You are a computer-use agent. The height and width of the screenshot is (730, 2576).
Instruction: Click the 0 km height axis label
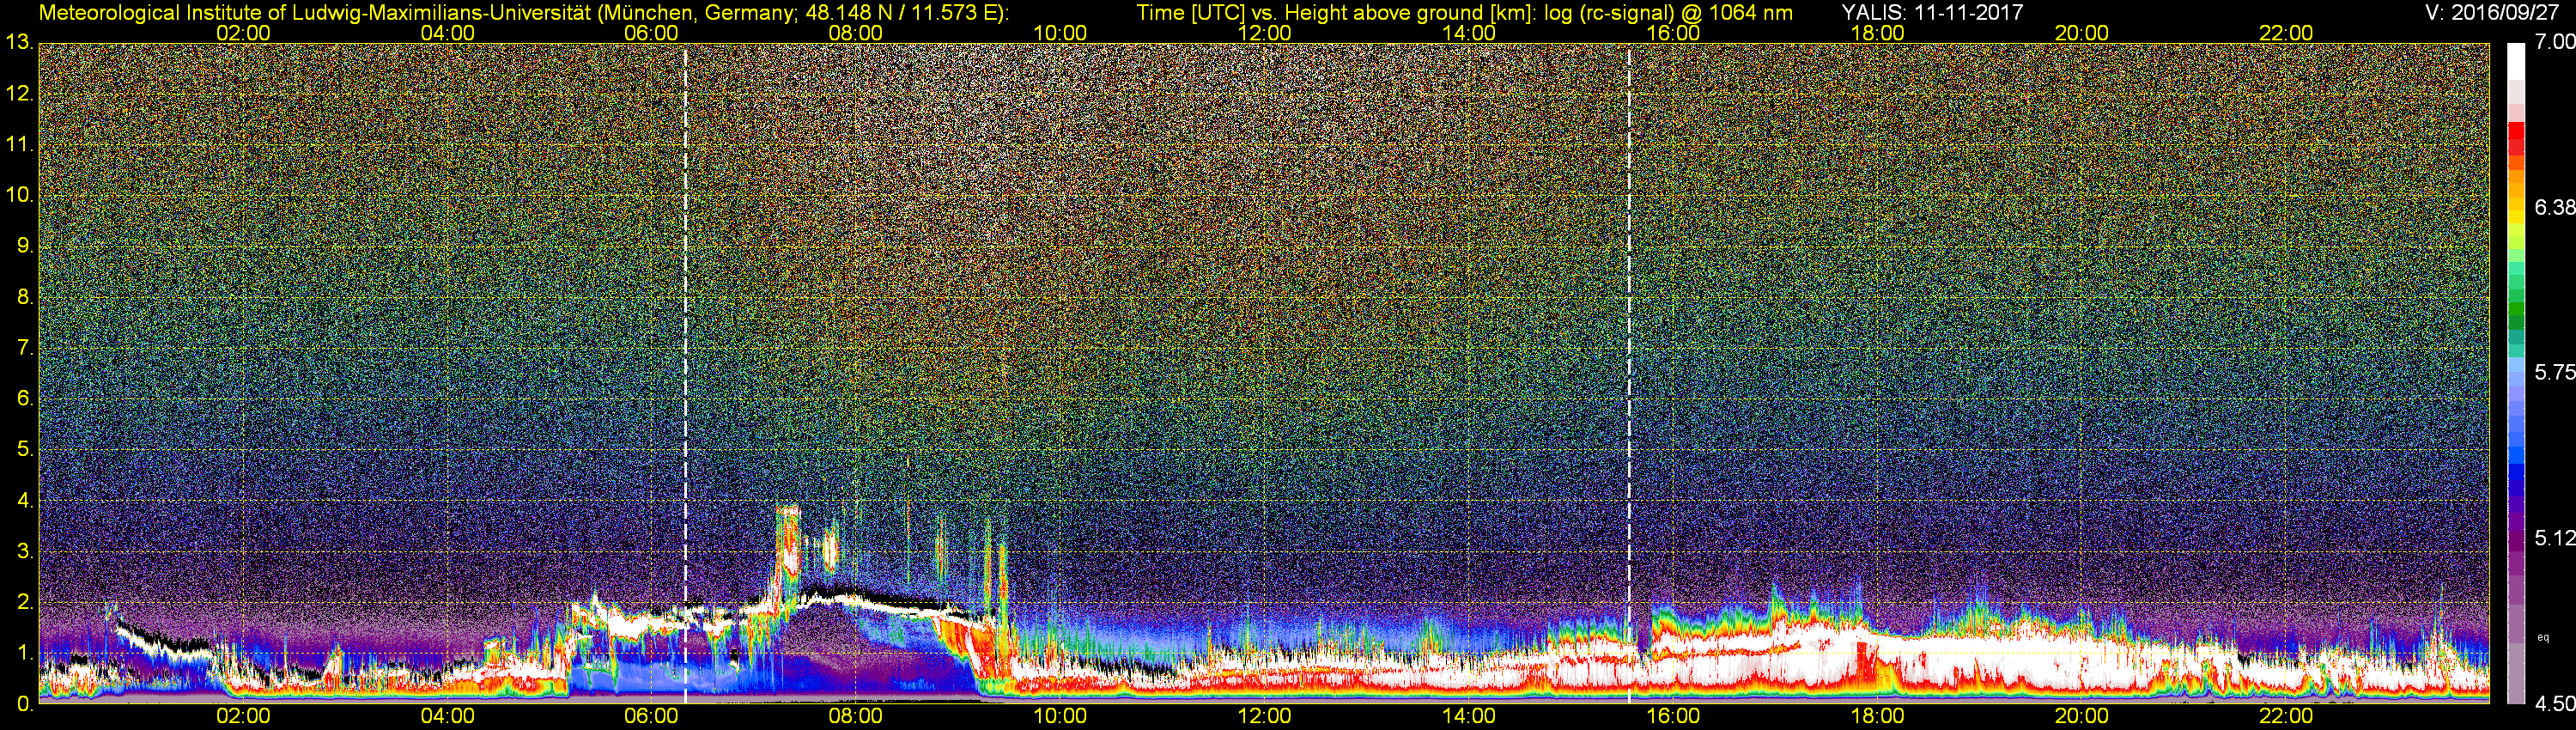pyautogui.click(x=24, y=703)
